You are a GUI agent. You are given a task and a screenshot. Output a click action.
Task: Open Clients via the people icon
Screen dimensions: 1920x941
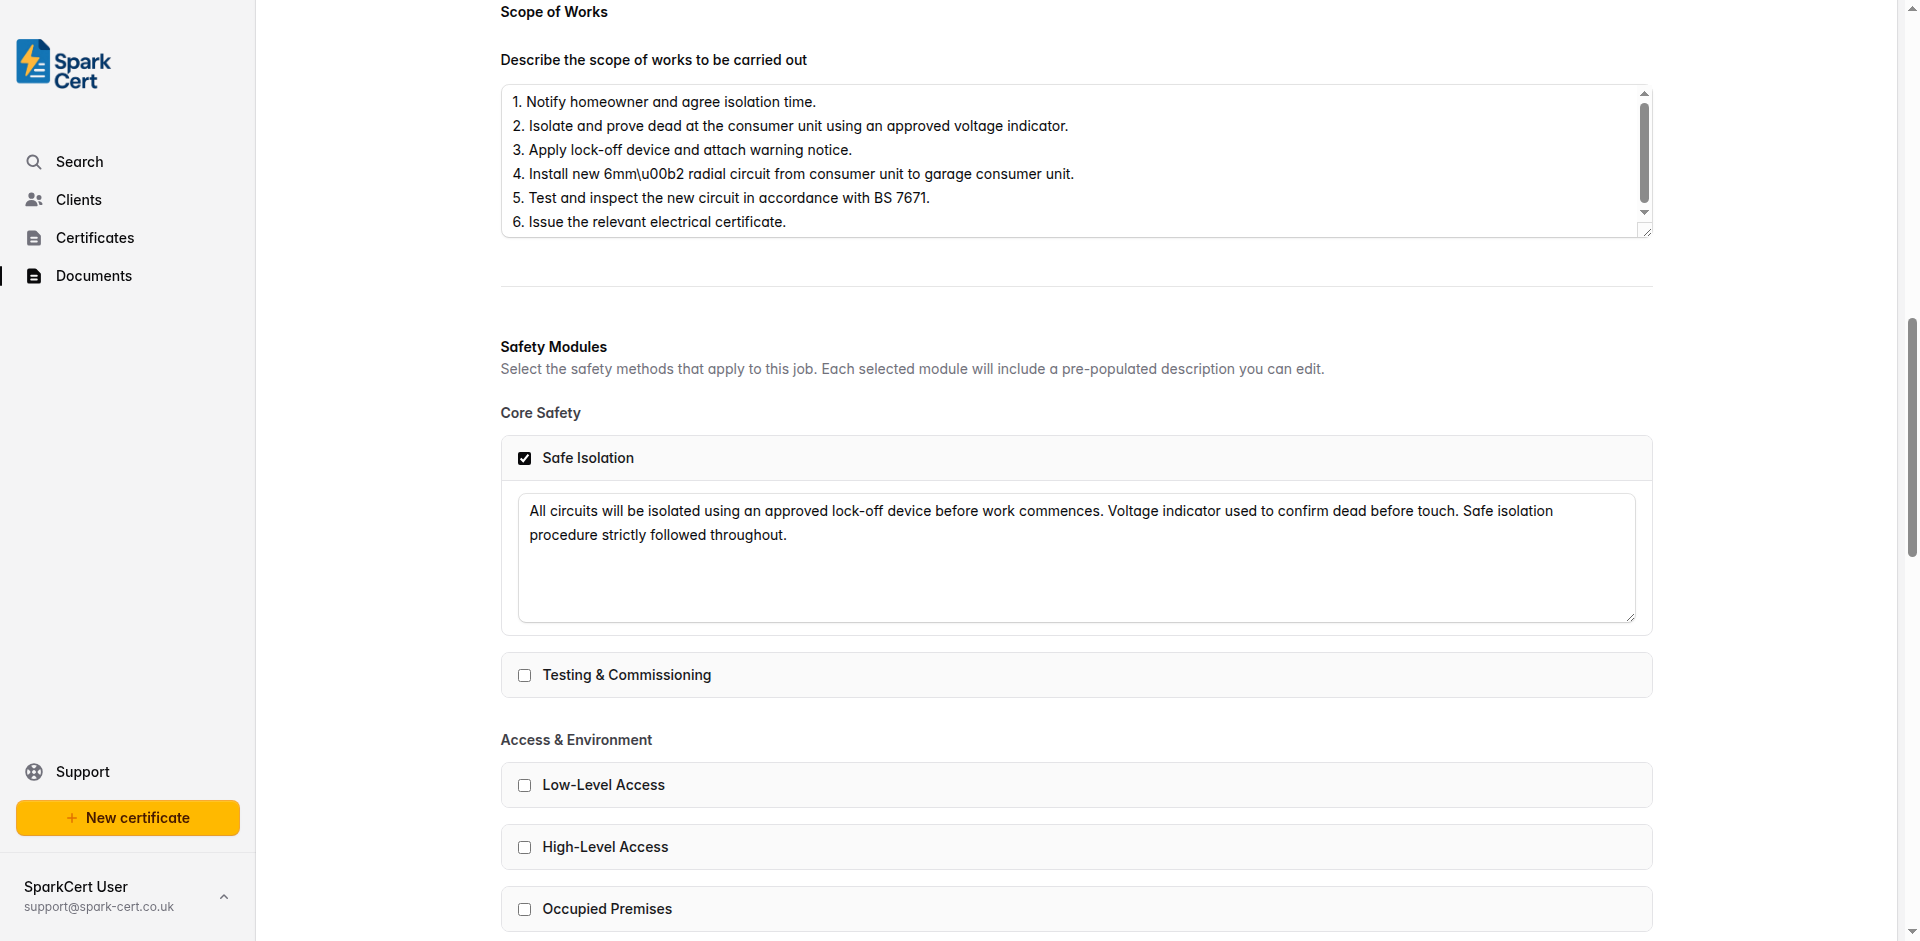click(x=34, y=199)
